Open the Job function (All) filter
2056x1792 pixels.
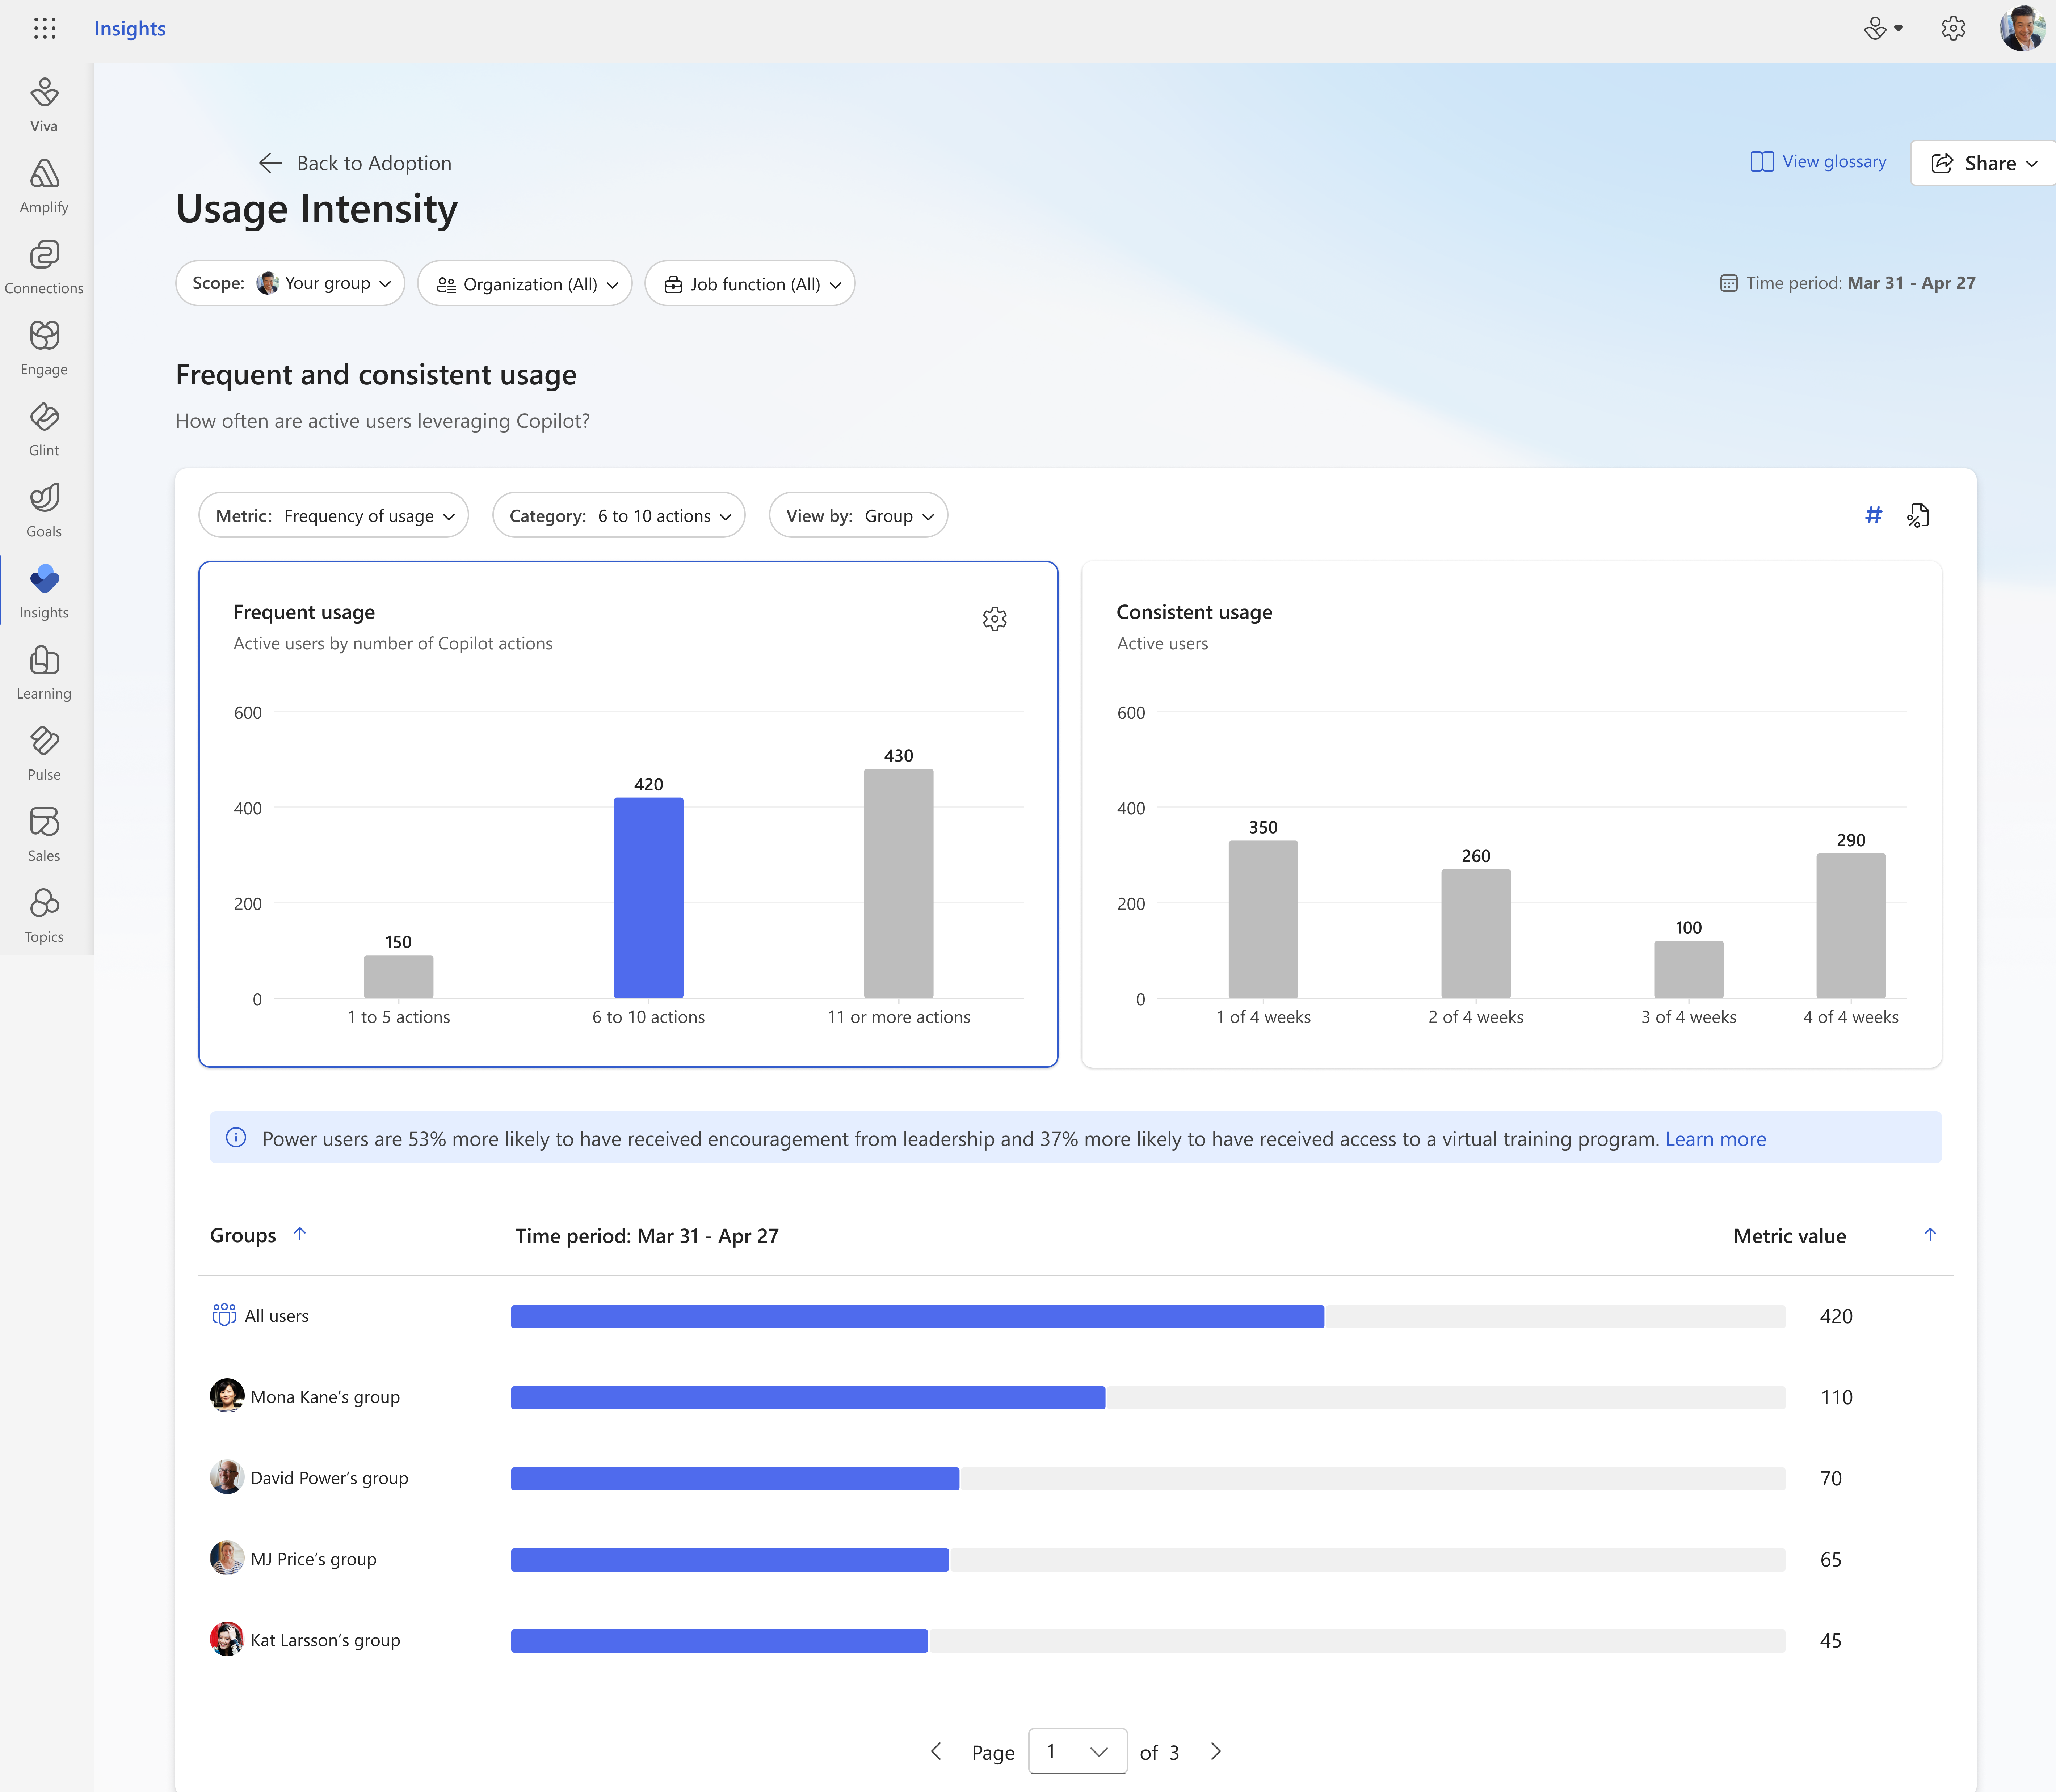click(750, 283)
